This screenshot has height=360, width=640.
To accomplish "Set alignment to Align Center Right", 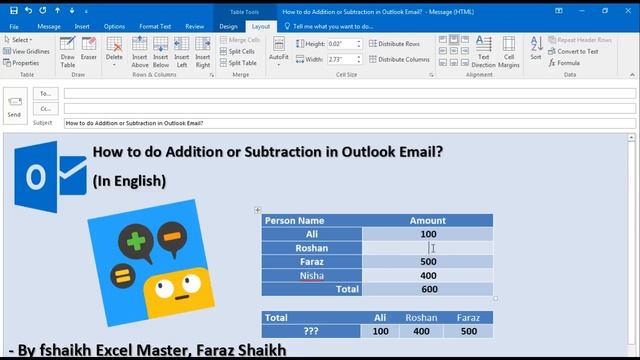I will (x=465, y=51).
